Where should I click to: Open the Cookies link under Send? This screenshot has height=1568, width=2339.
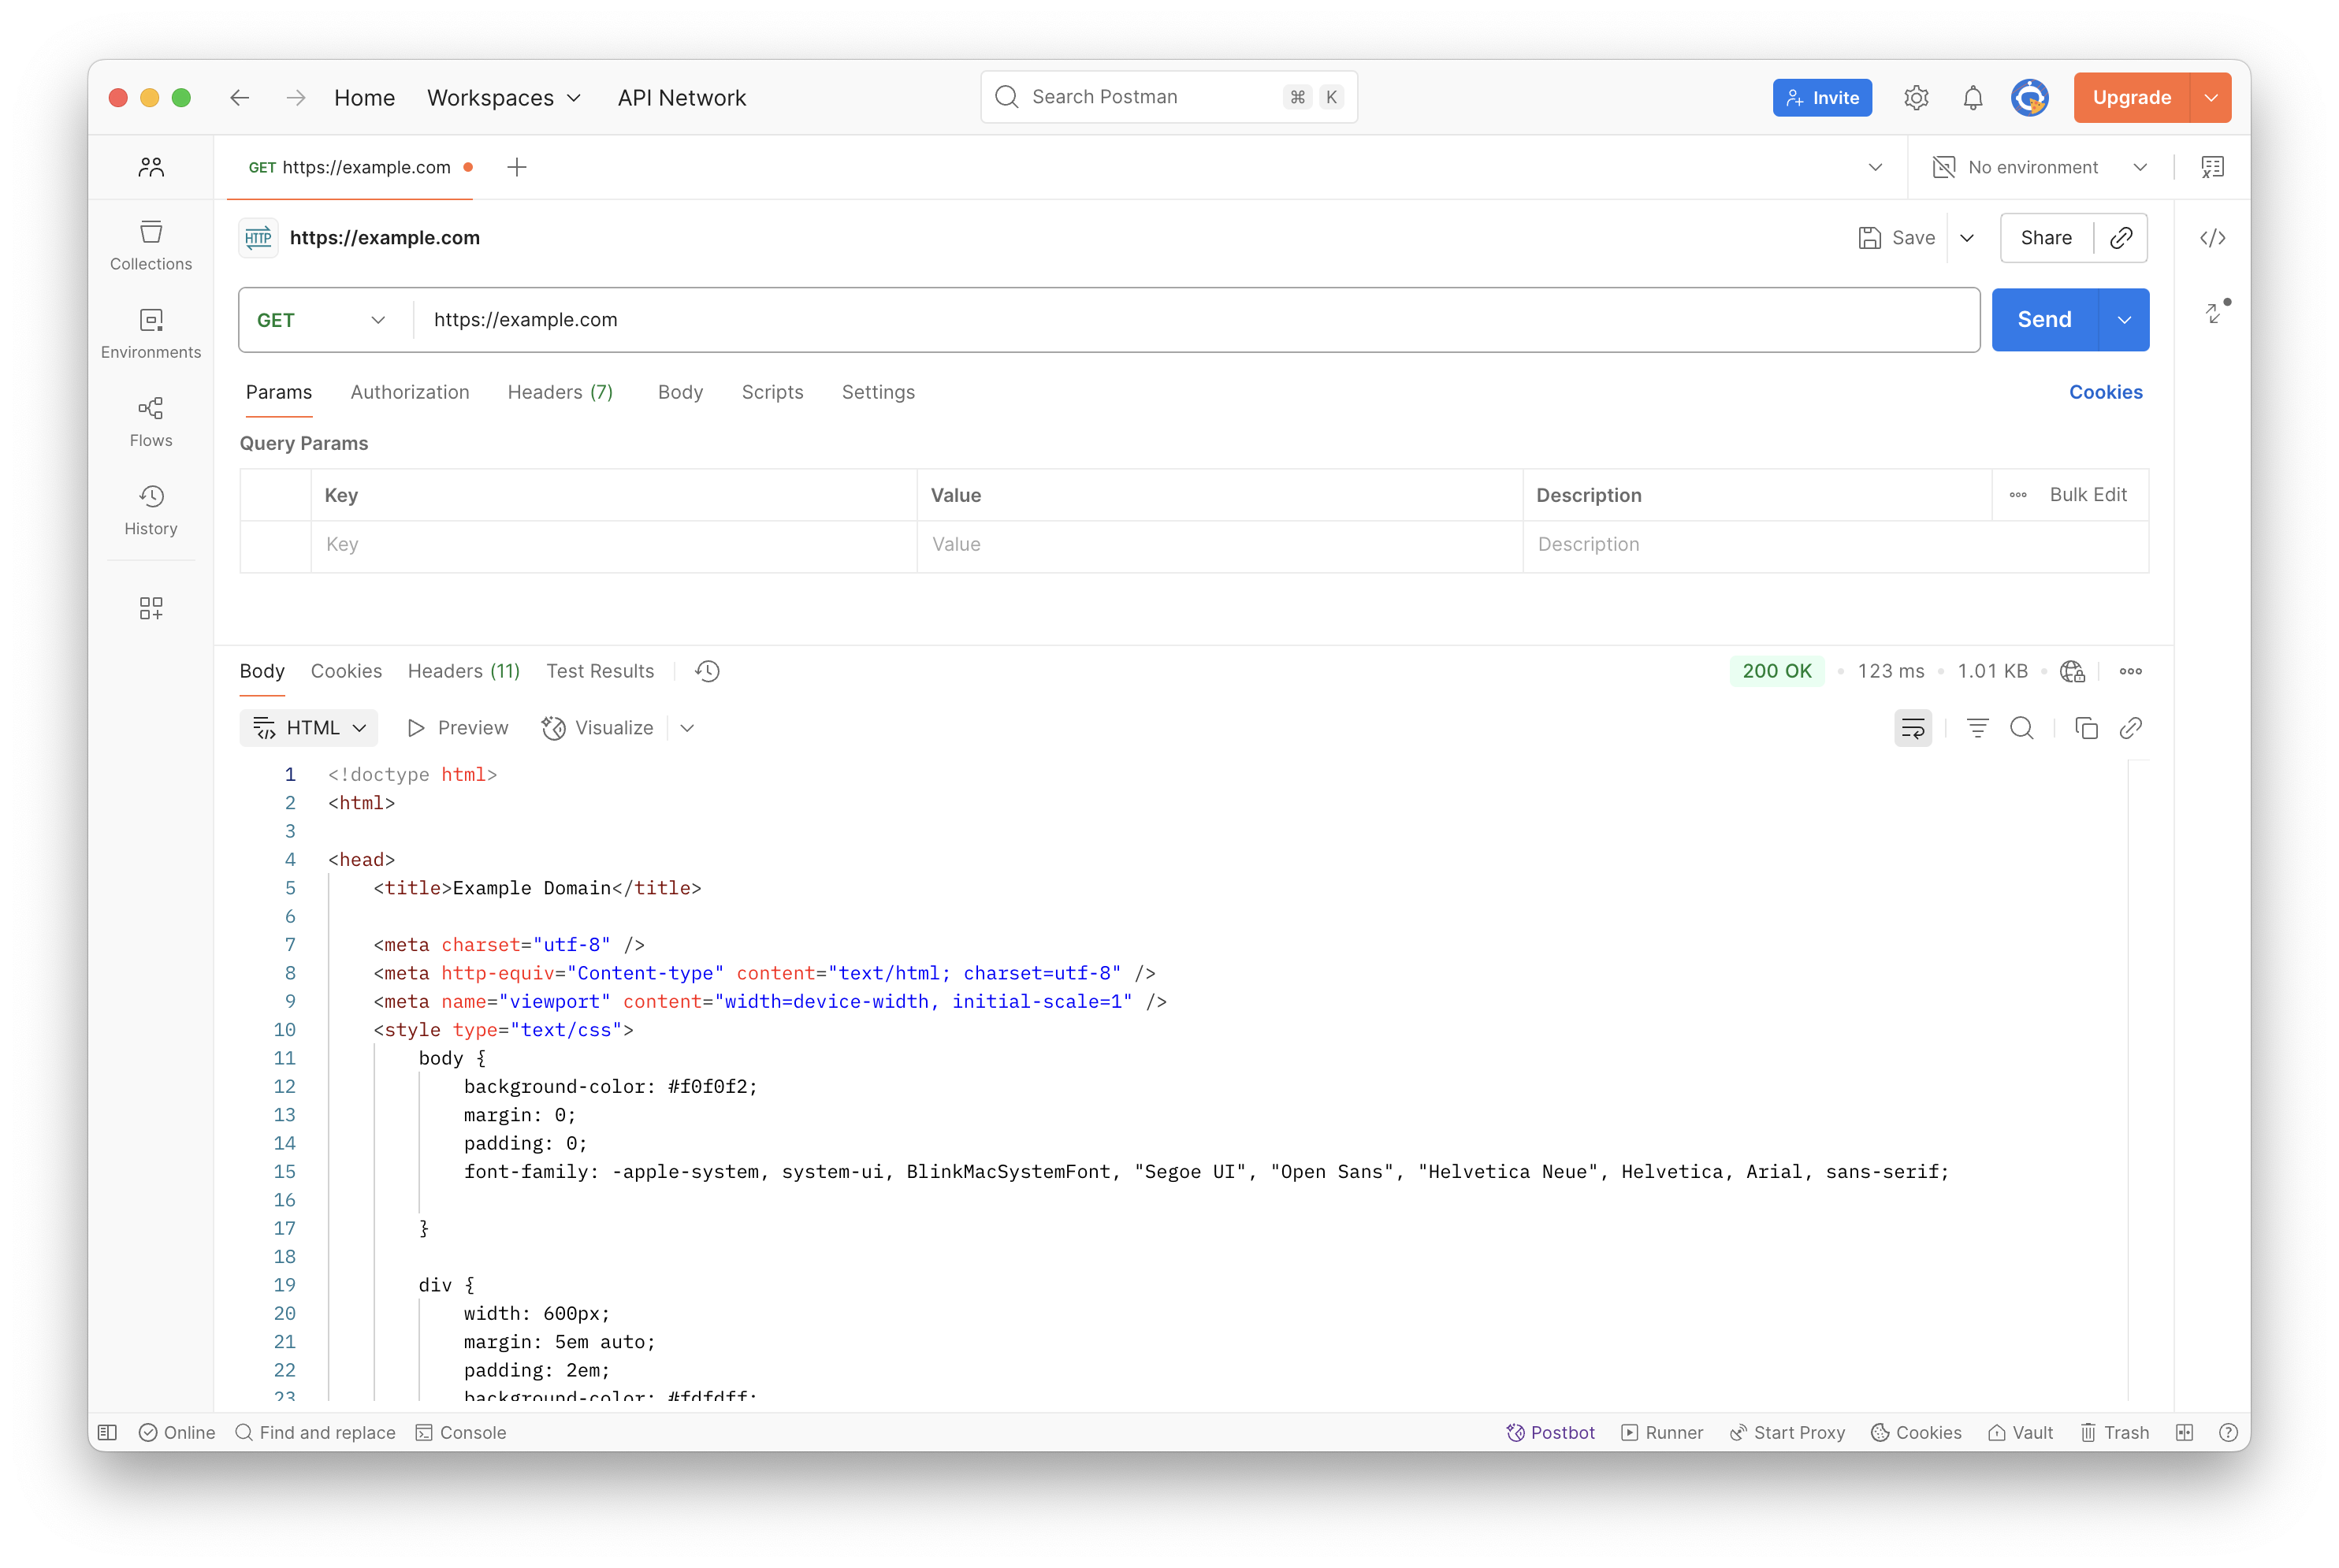point(2105,392)
